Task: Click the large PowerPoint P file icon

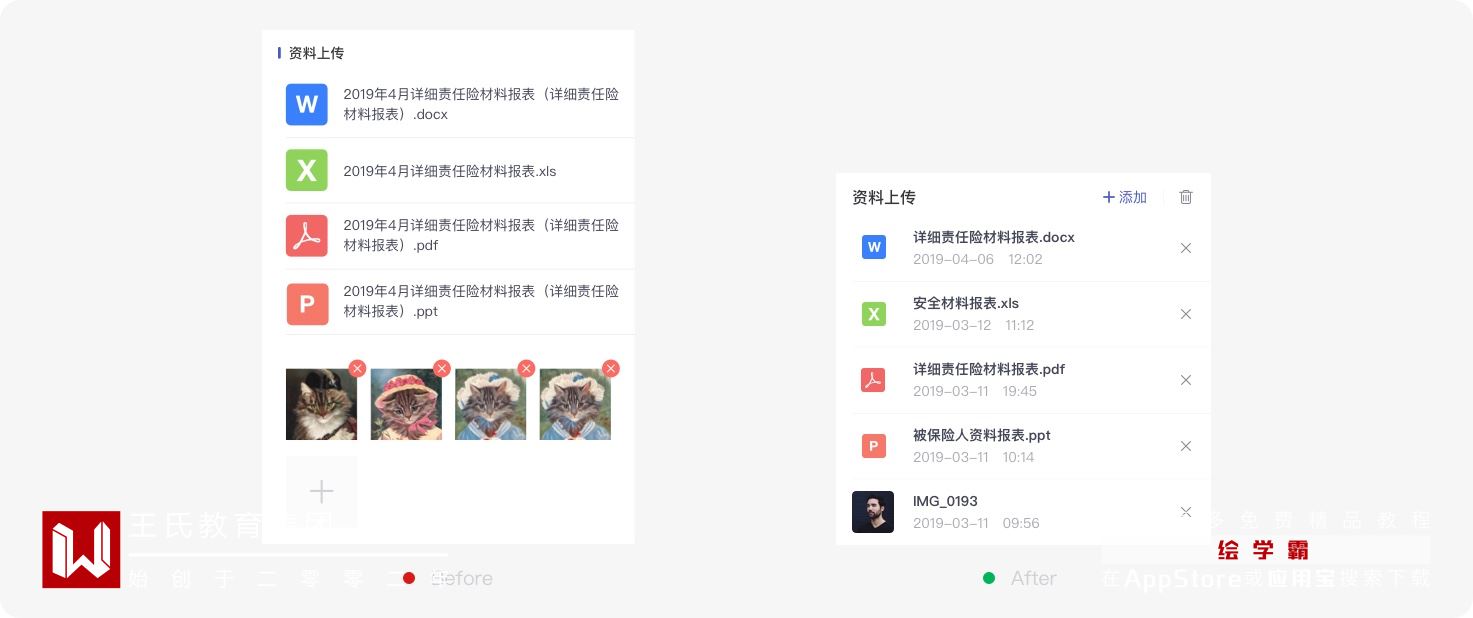Action: tap(307, 304)
